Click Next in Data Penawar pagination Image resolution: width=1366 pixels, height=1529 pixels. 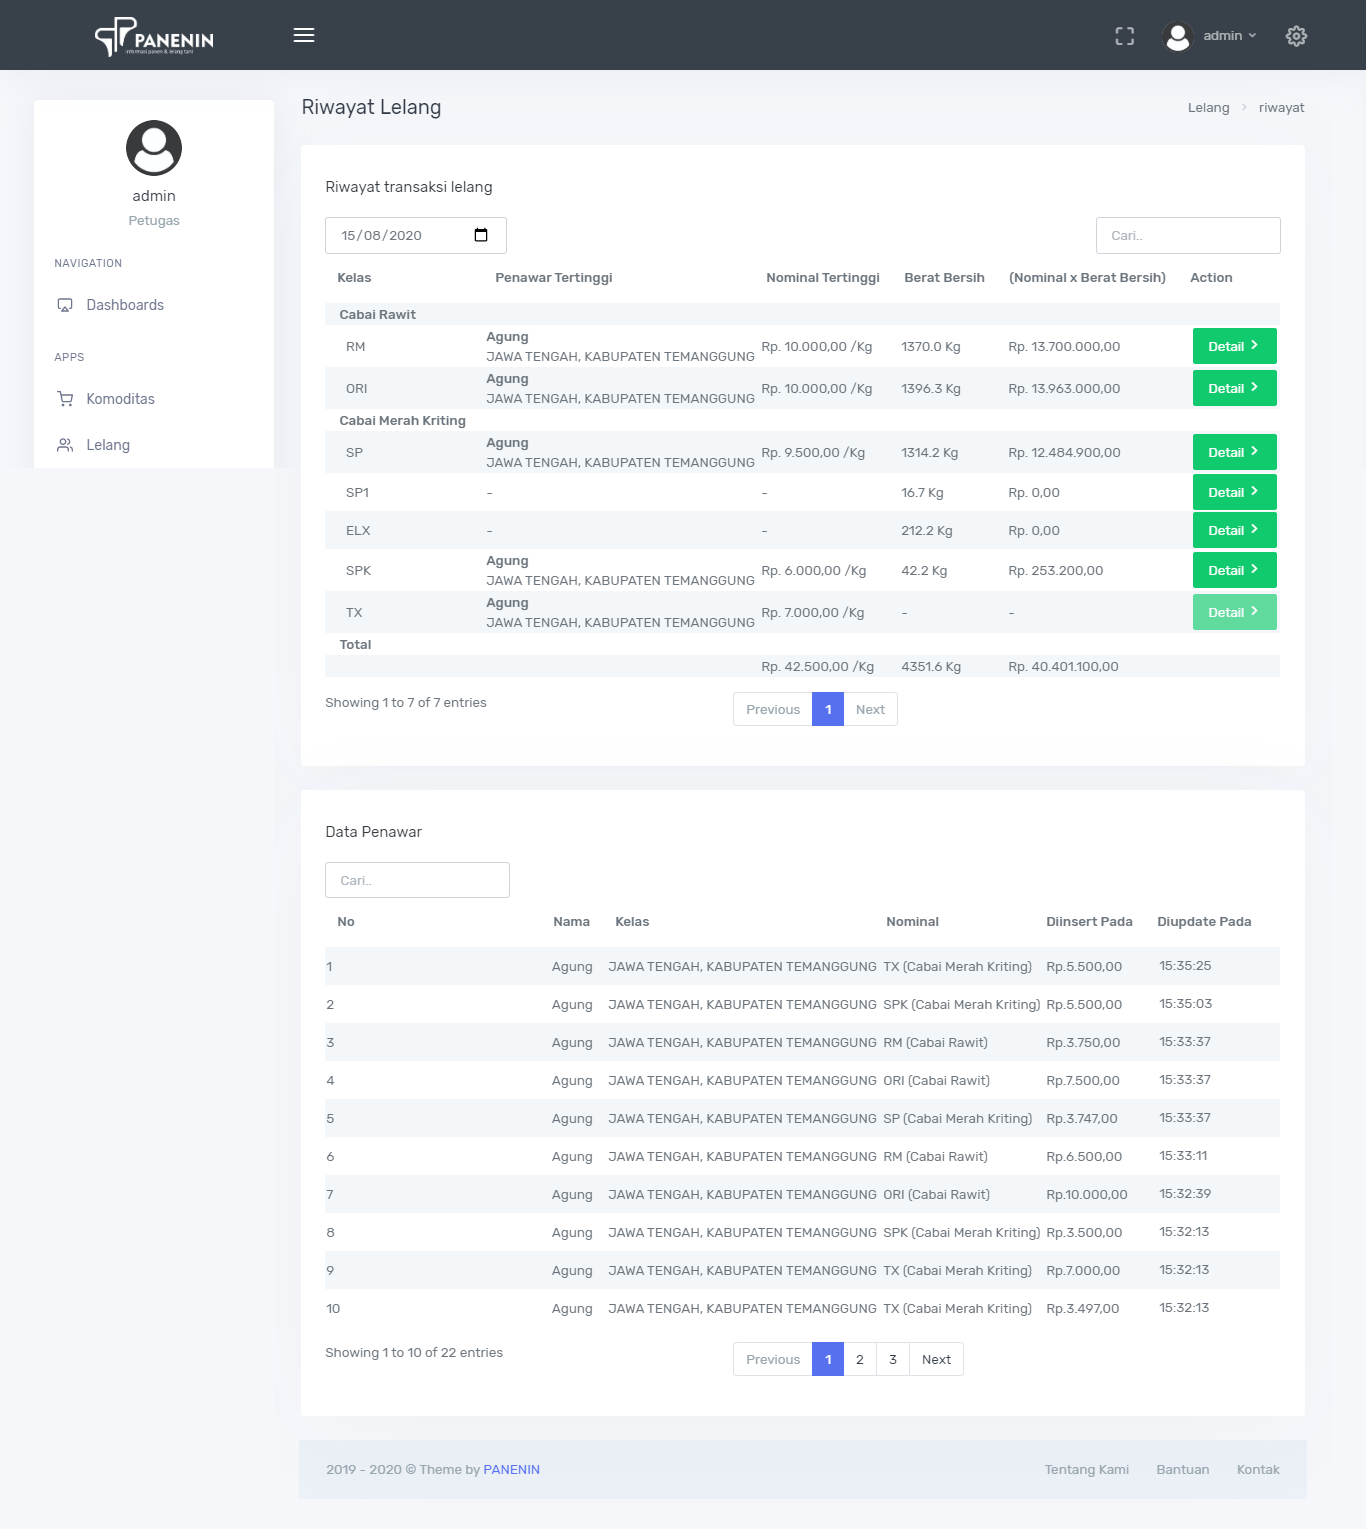click(x=936, y=1359)
